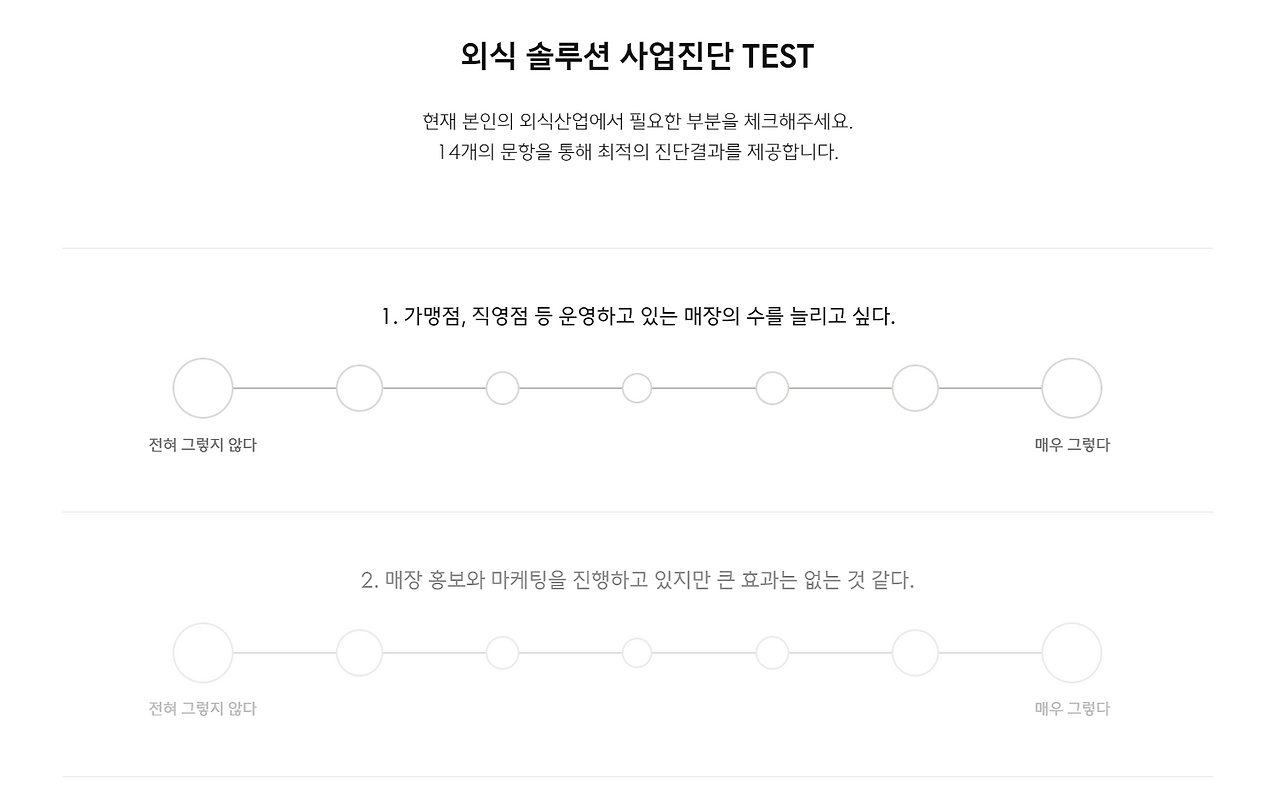
Task: Click the '외식 솔루션 사업진단 TEST' heading
Action: pyautogui.click(x=638, y=56)
